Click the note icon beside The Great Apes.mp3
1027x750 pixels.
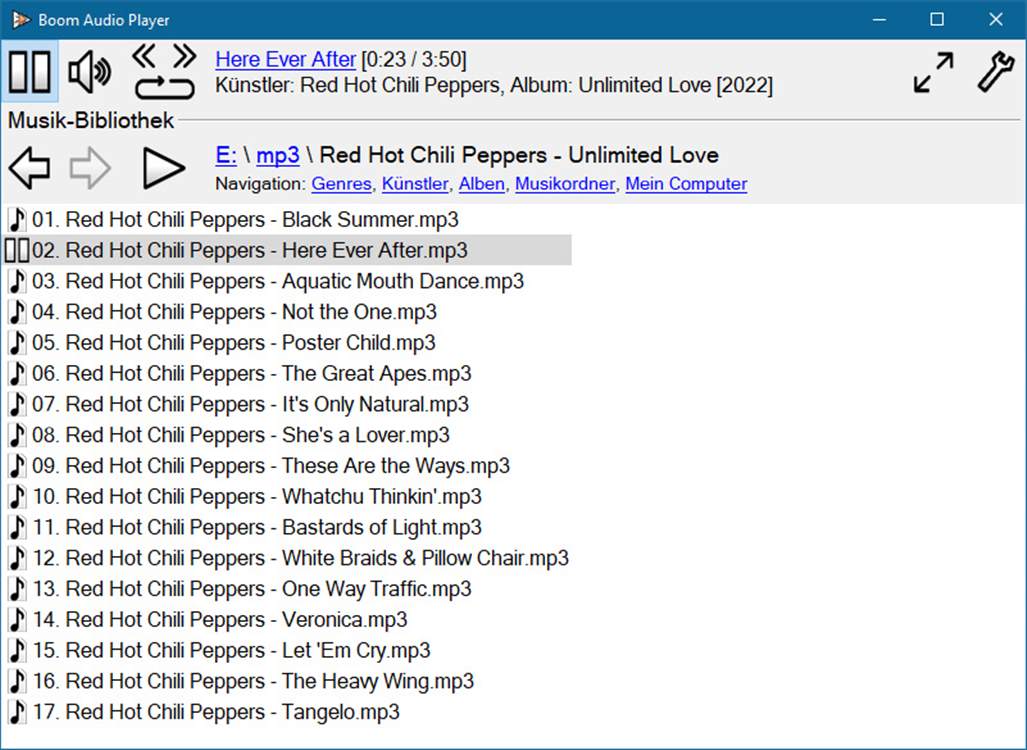pyautogui.click(x=18, y=373)
